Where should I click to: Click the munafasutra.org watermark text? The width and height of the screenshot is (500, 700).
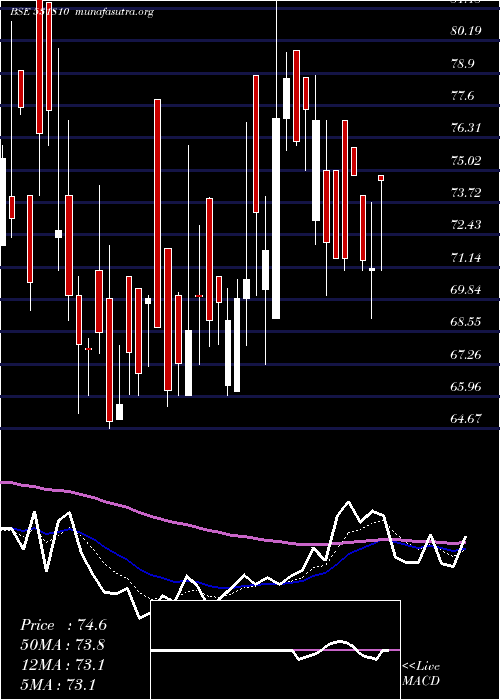(x=114, y=12)
